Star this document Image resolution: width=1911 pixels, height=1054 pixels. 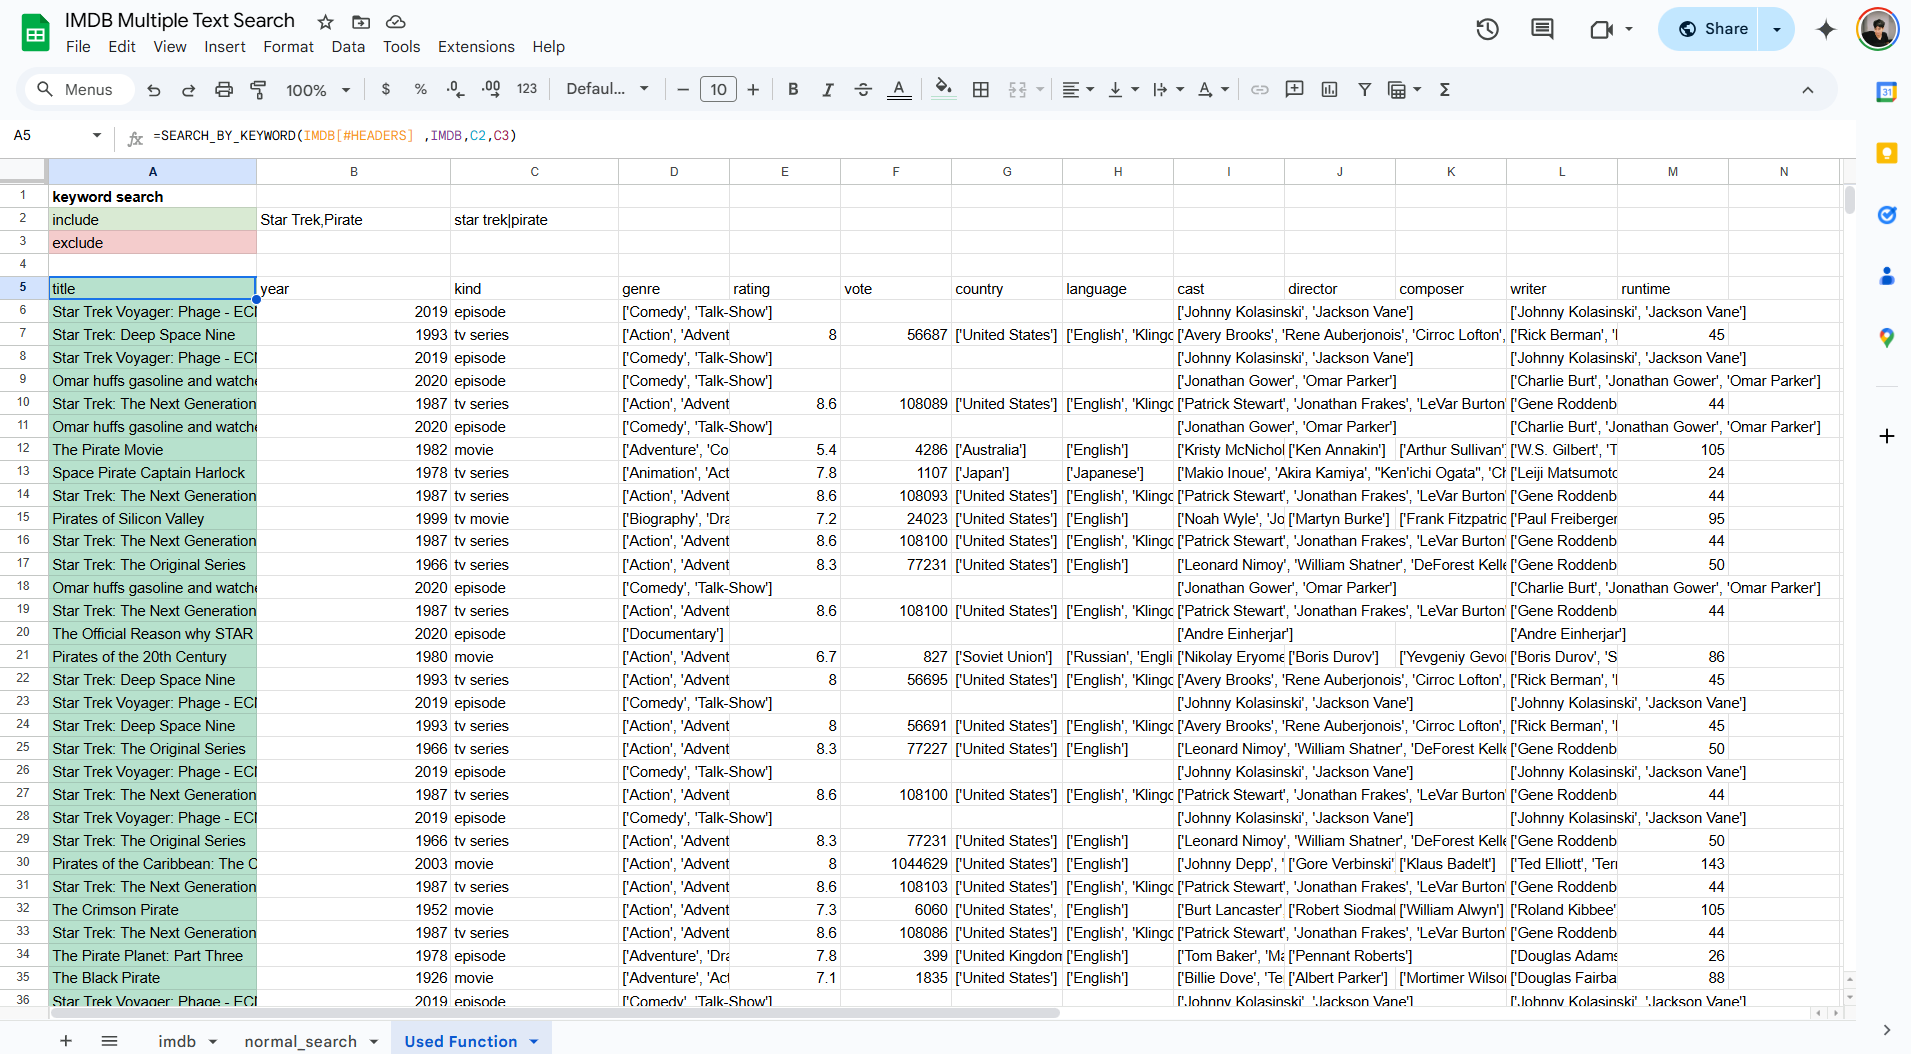click(325, 21)
